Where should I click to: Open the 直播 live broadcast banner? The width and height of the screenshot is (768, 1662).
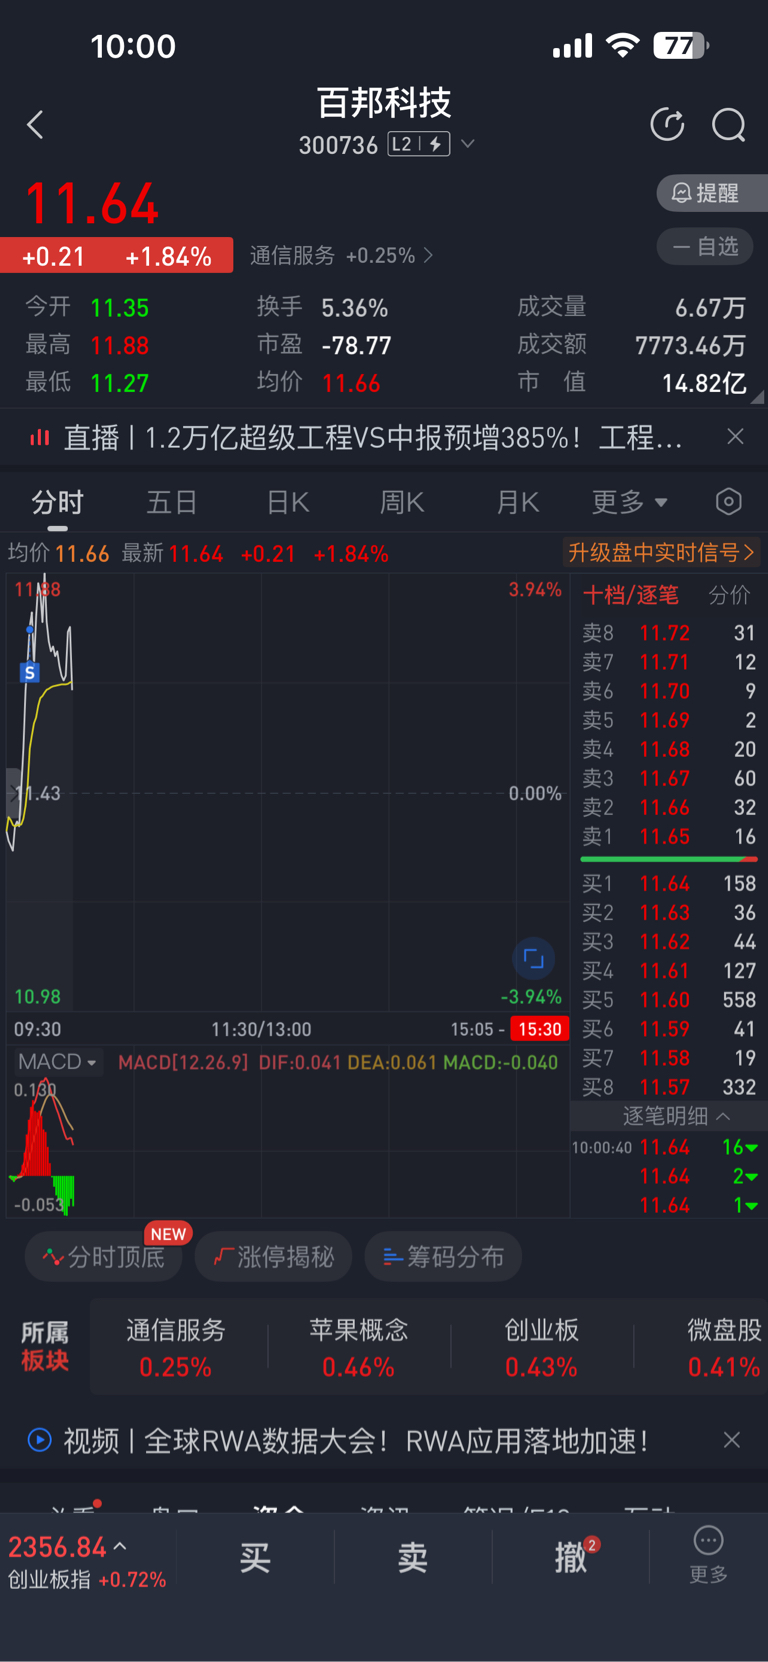tap(359, 437)
